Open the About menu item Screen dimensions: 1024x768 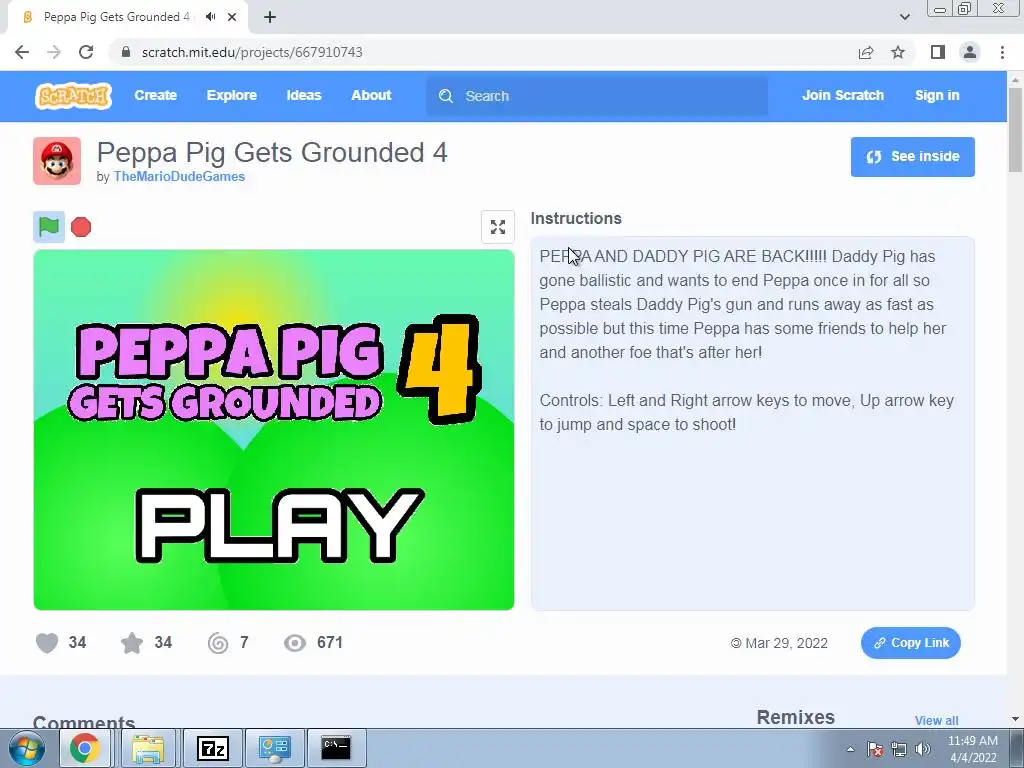(x=371, y=95)
